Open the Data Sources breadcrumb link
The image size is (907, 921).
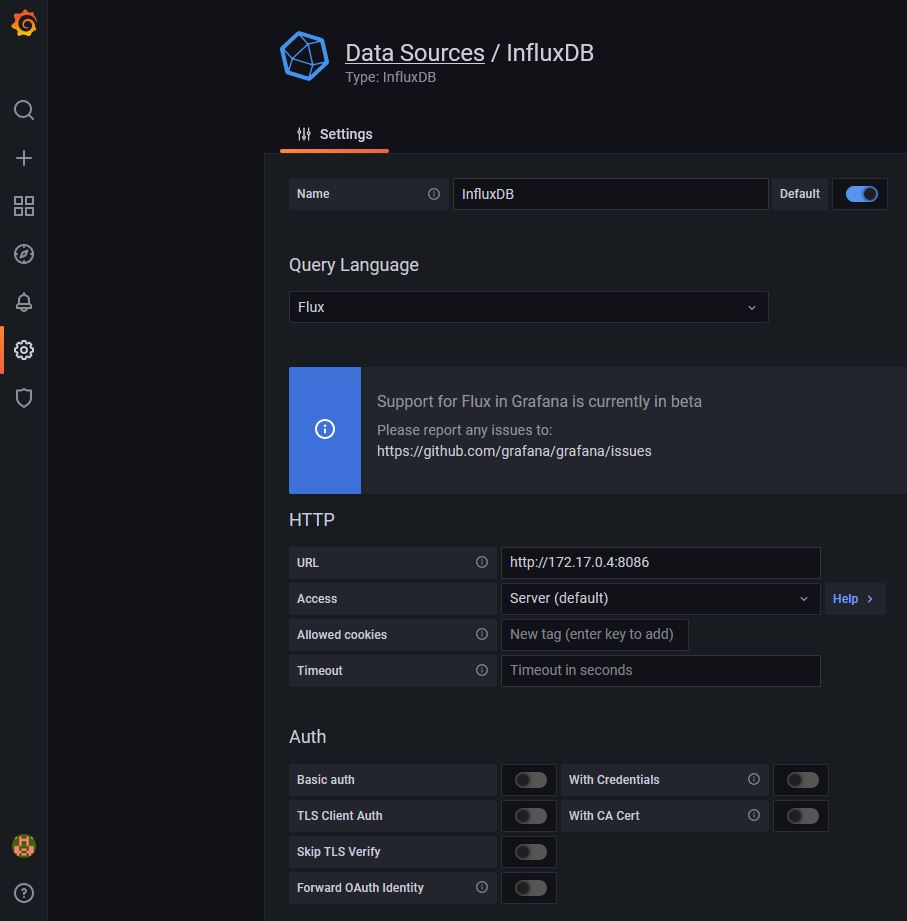414,52
